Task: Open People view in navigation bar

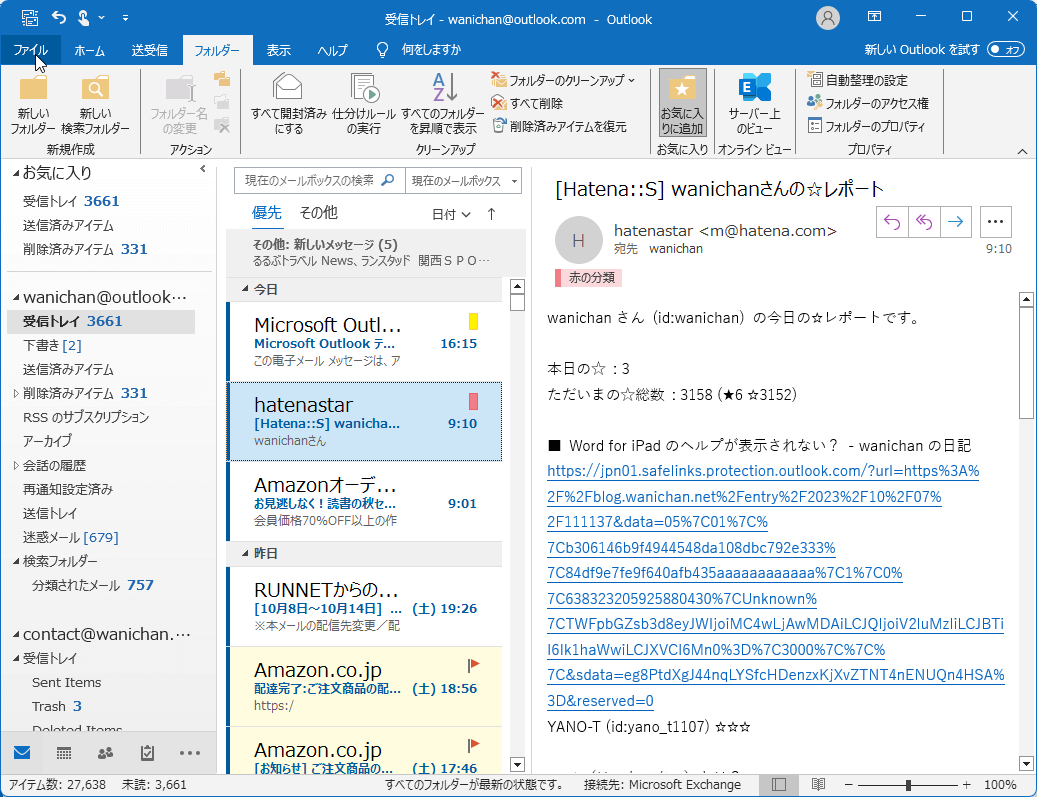Action: (x=105, y=753)
